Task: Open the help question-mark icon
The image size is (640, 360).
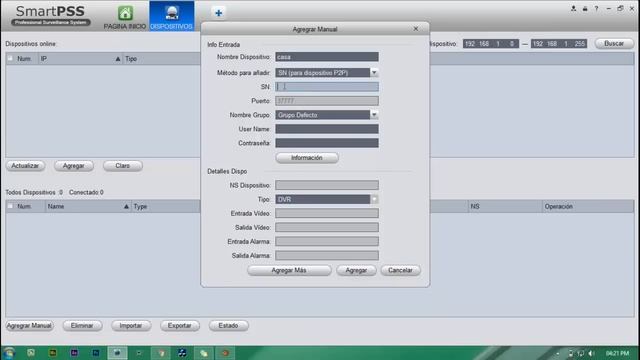Action: click(x=596, y=8)
